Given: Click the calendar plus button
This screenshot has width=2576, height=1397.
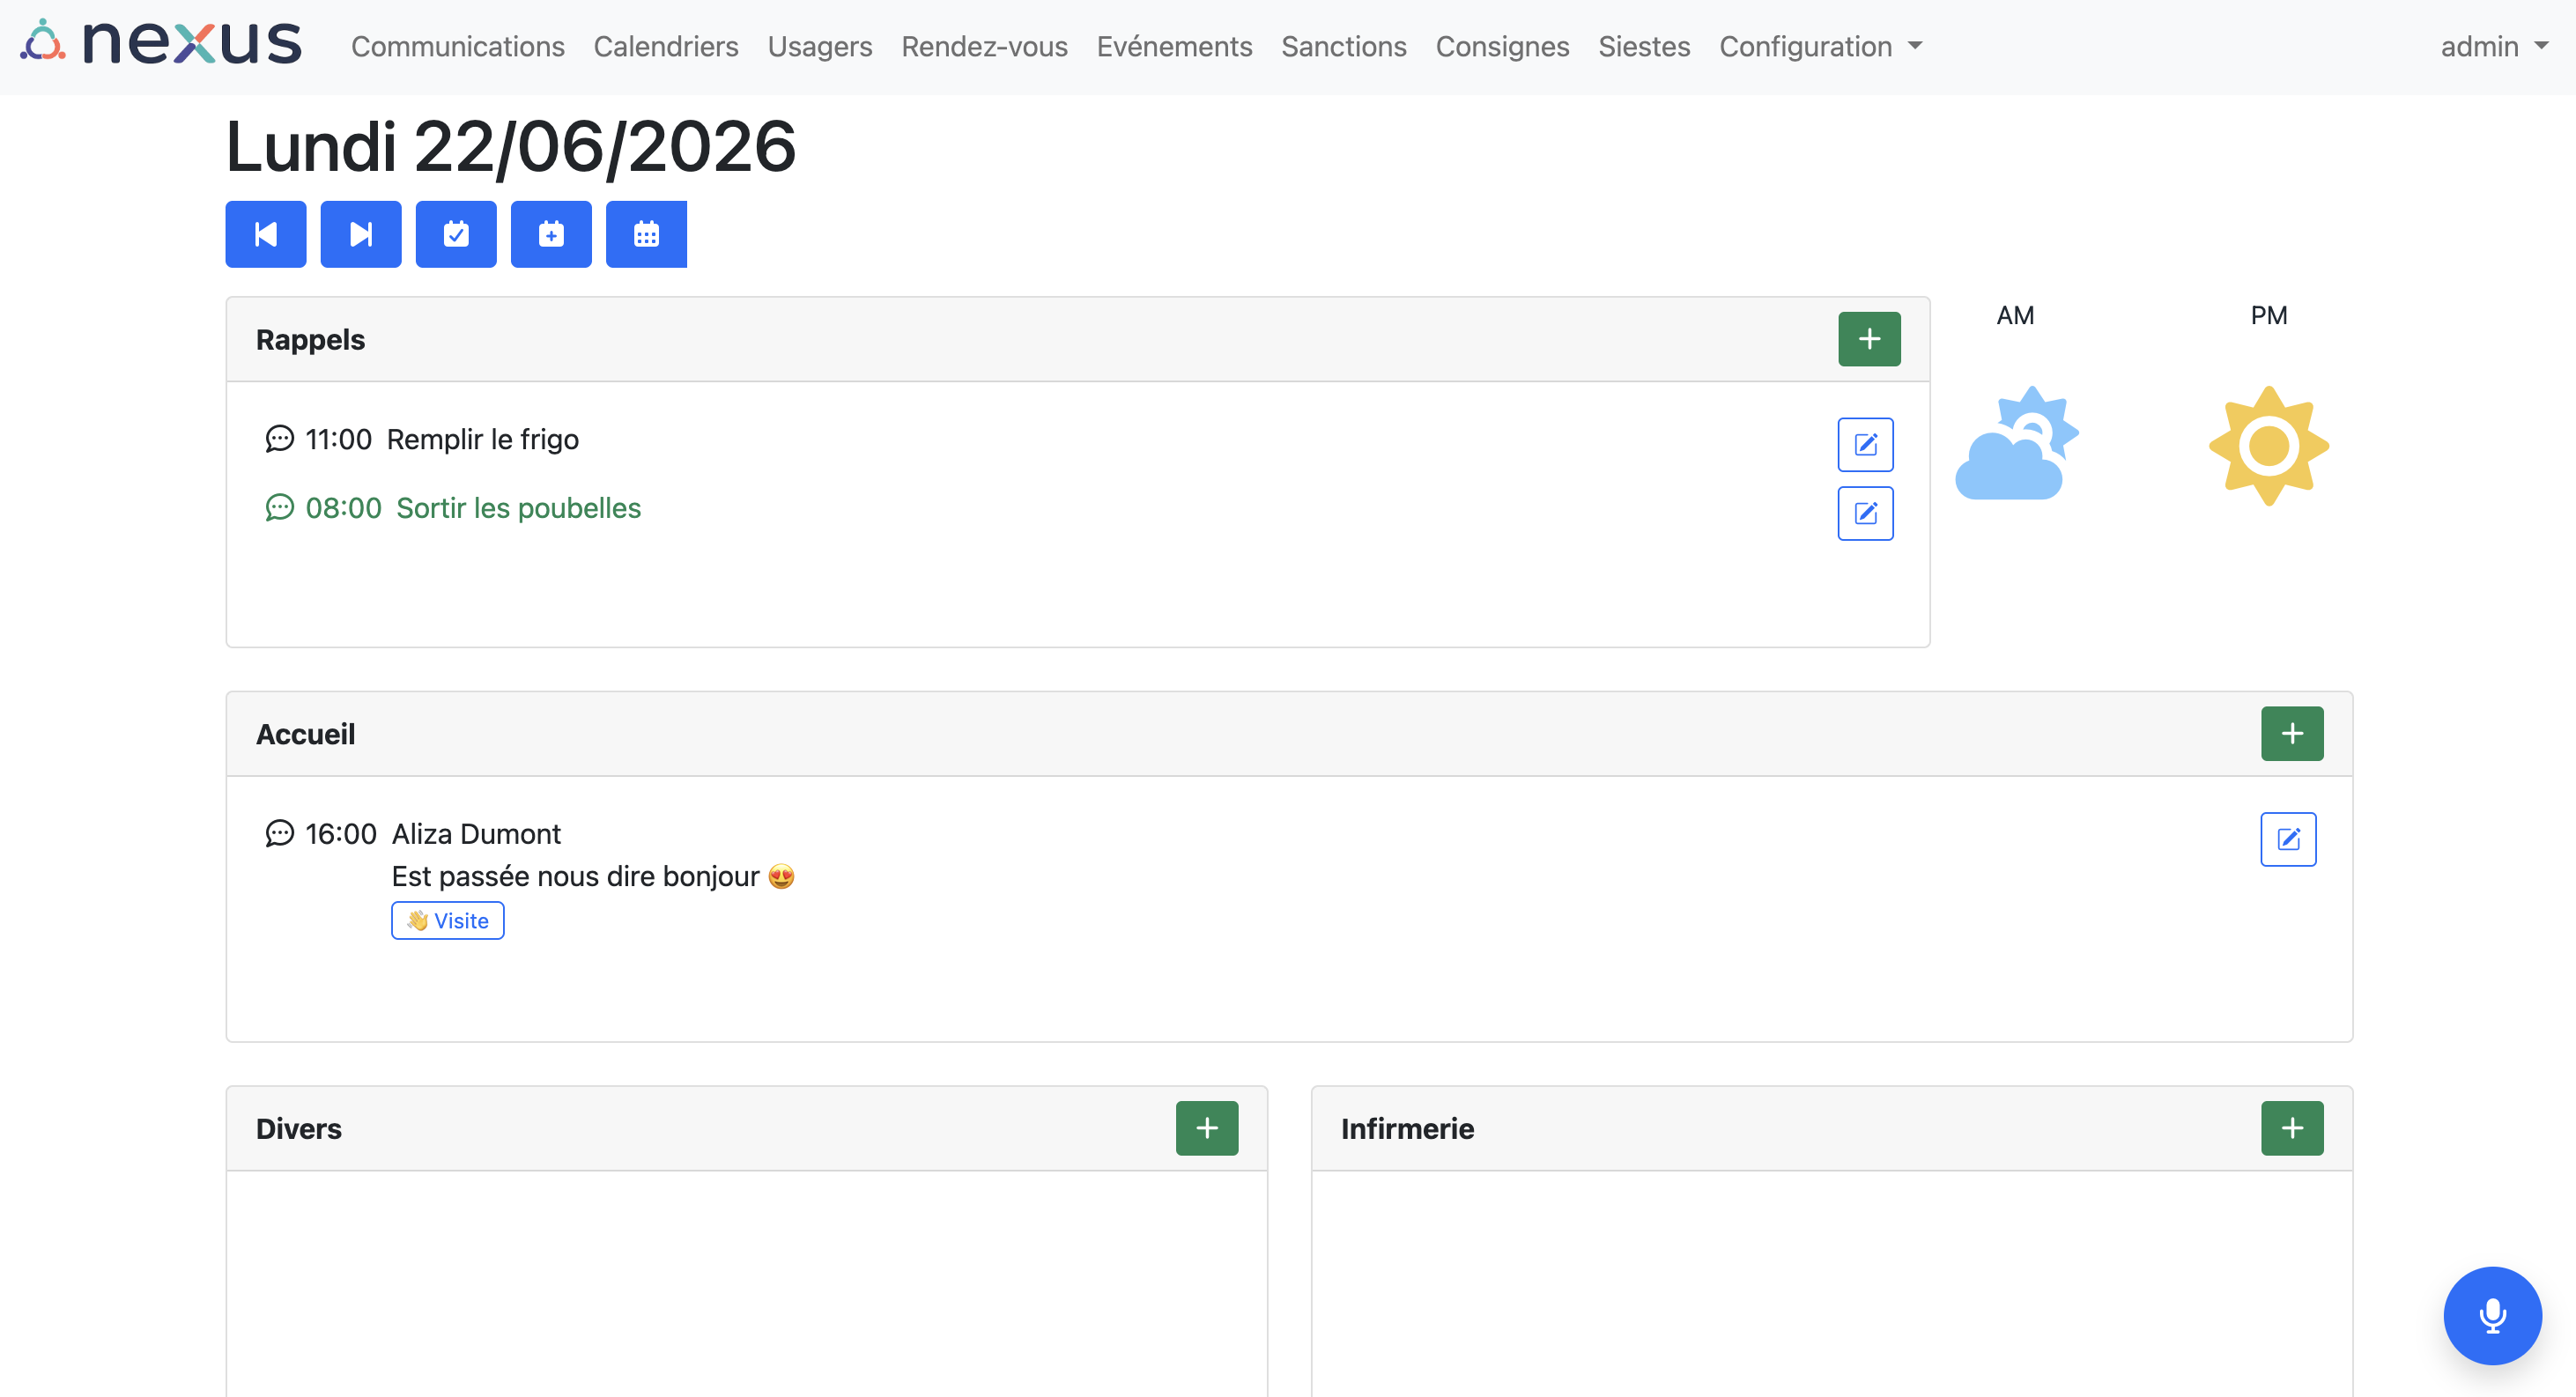Looking at the screenshot, I should pos(551,234).
